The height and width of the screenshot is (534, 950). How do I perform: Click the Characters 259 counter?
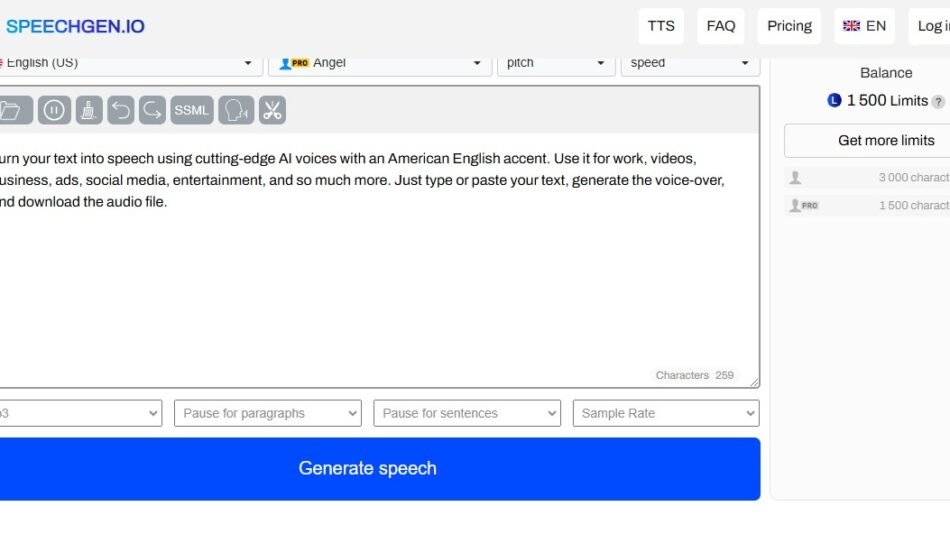click(694, 375)
